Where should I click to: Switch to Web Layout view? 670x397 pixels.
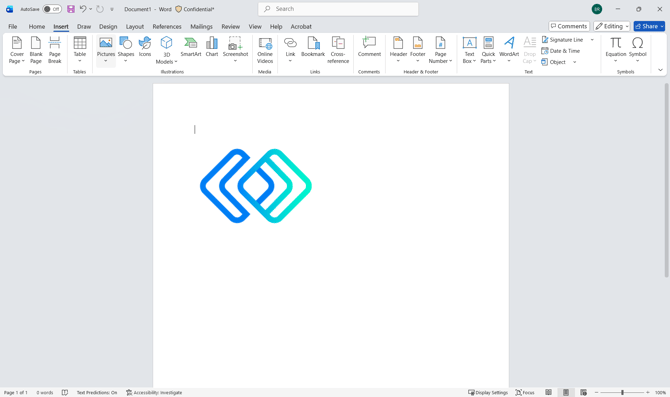[x=583, y=392]
